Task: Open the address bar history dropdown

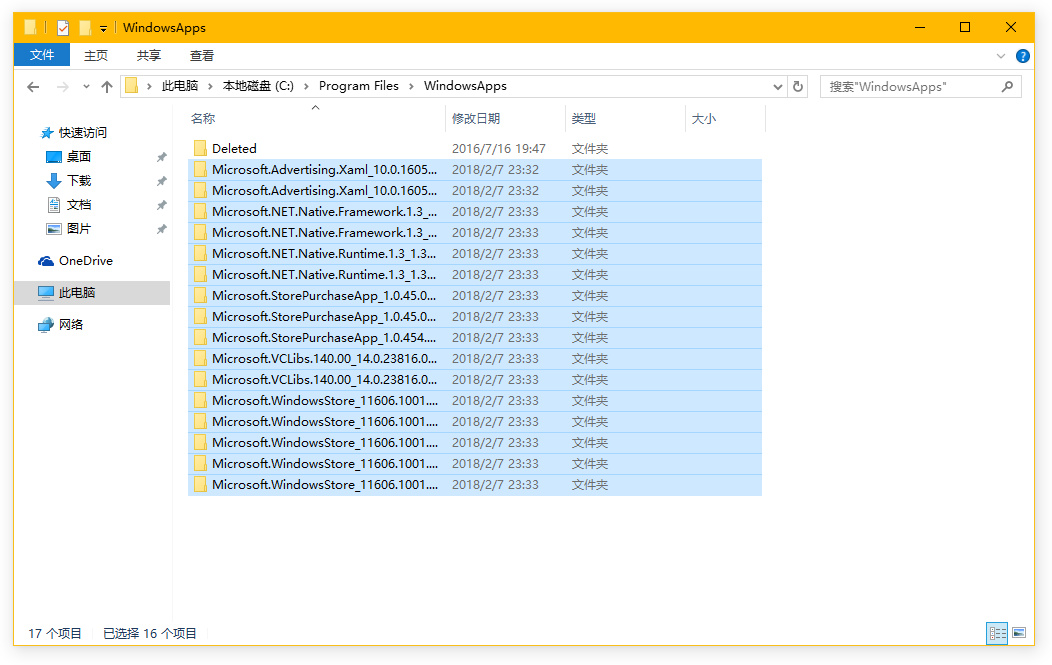Action: (778, 87)
